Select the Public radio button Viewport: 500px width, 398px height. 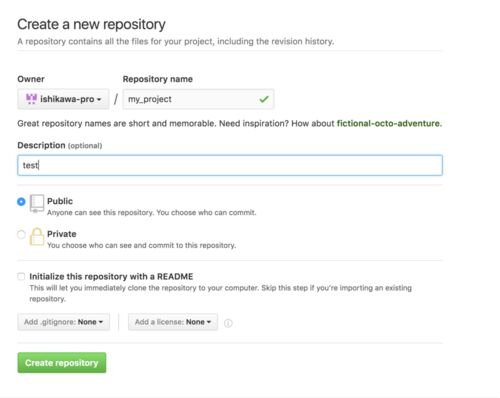[21, 202]
